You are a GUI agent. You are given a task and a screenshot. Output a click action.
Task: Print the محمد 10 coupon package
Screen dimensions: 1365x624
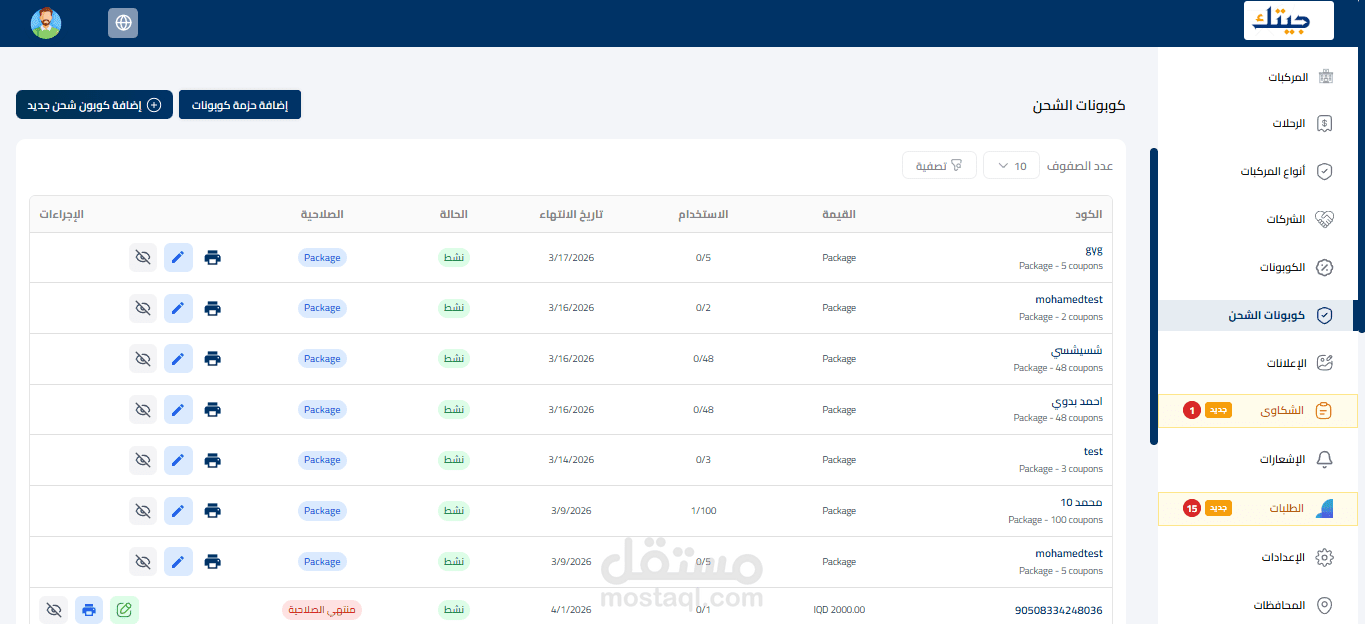[x=212, y=511]
